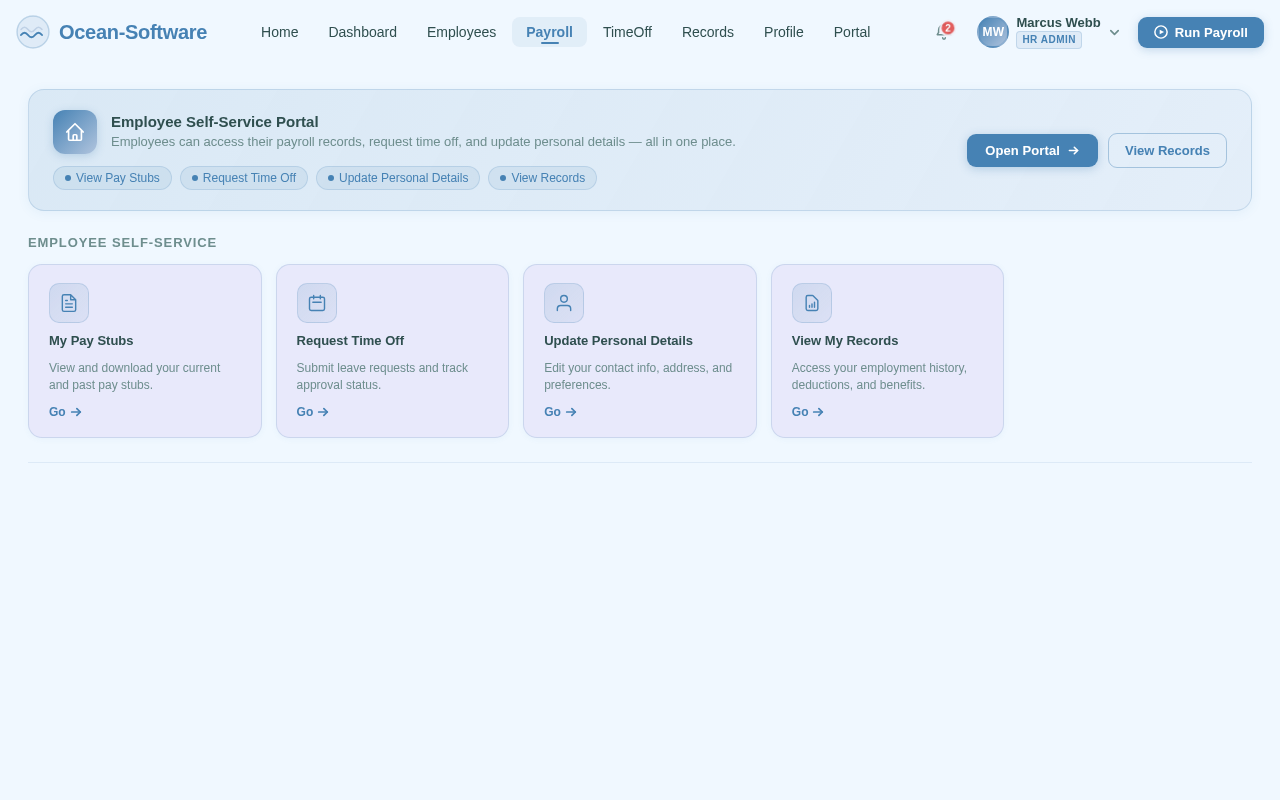Click the home icon on the portal banner
Viewport: 1280px width, 800px height.
point(74,131)
